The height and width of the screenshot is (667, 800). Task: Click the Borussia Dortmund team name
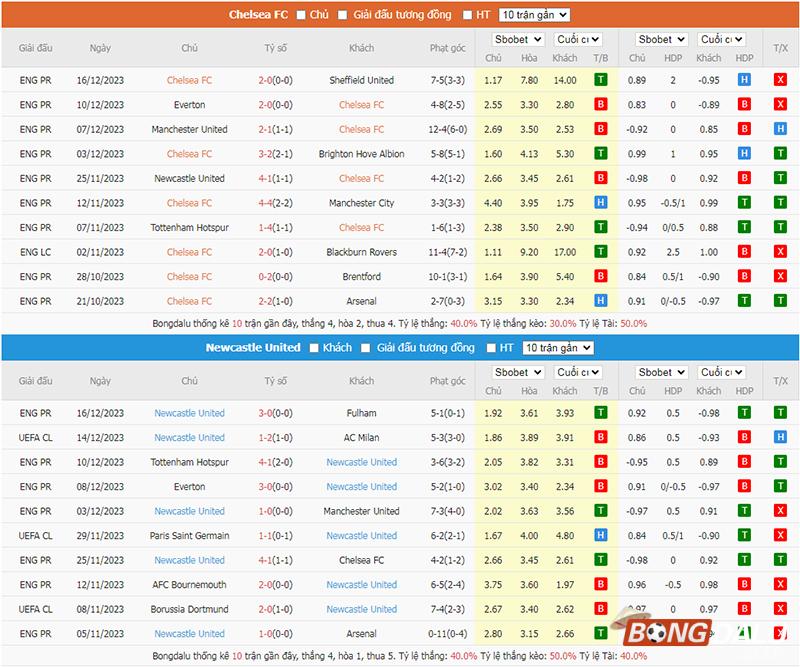tap(189, 609)
